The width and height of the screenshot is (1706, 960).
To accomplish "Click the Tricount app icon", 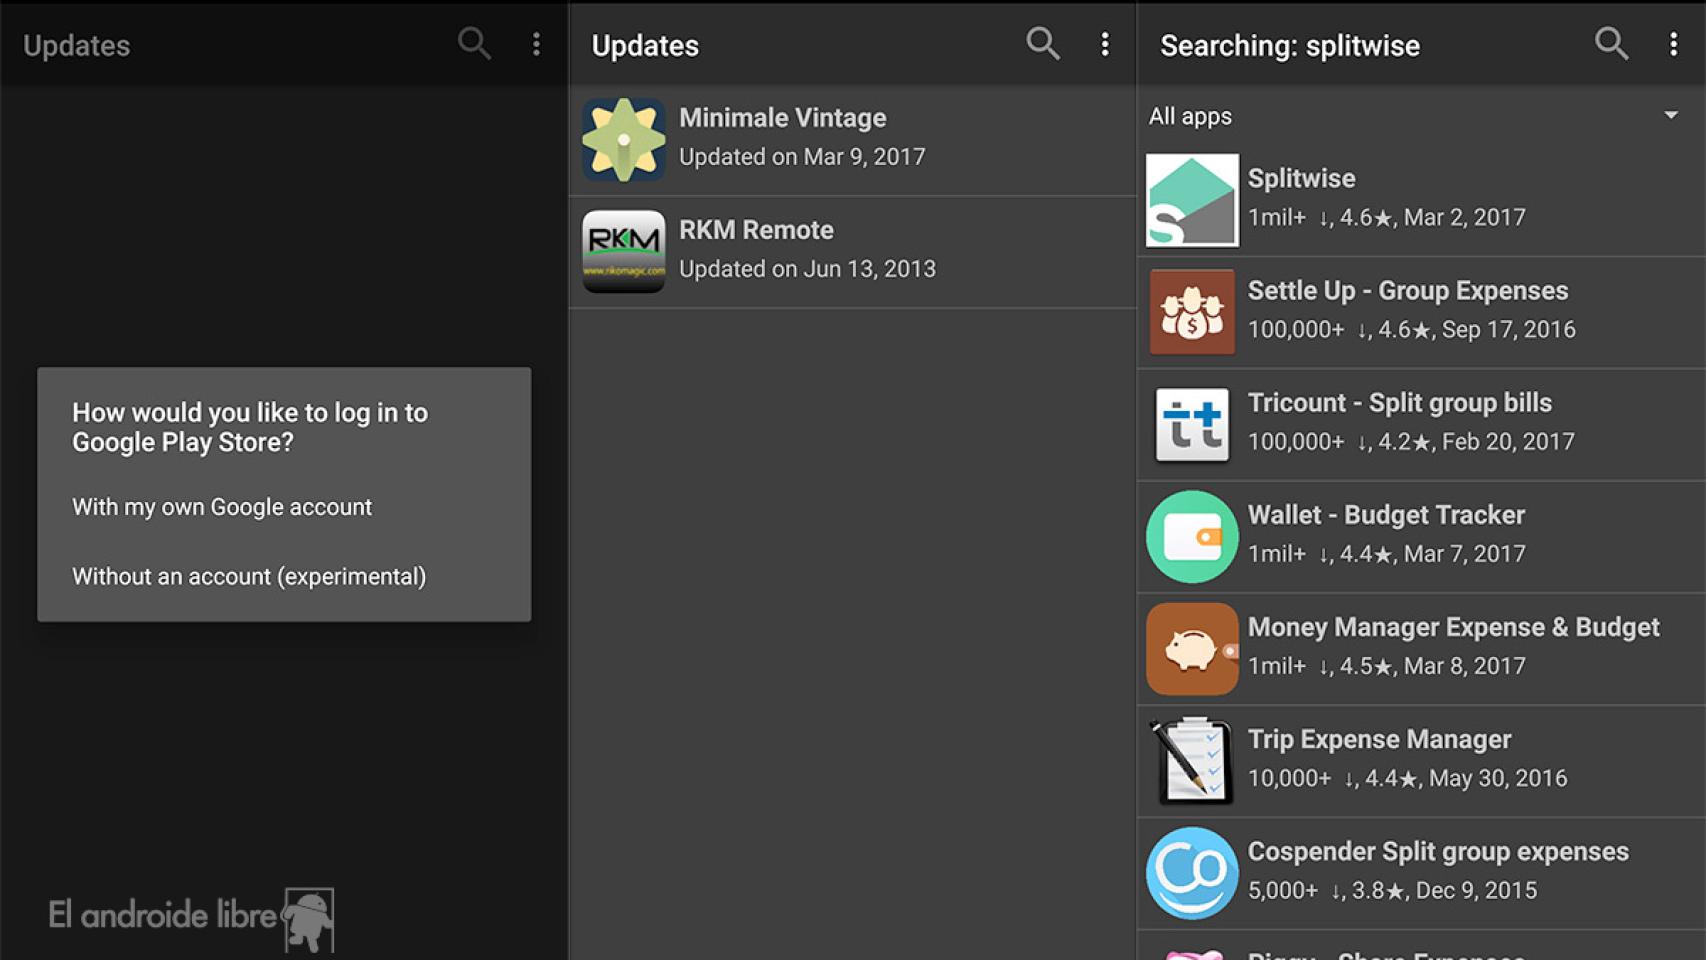I will 1192,424.
